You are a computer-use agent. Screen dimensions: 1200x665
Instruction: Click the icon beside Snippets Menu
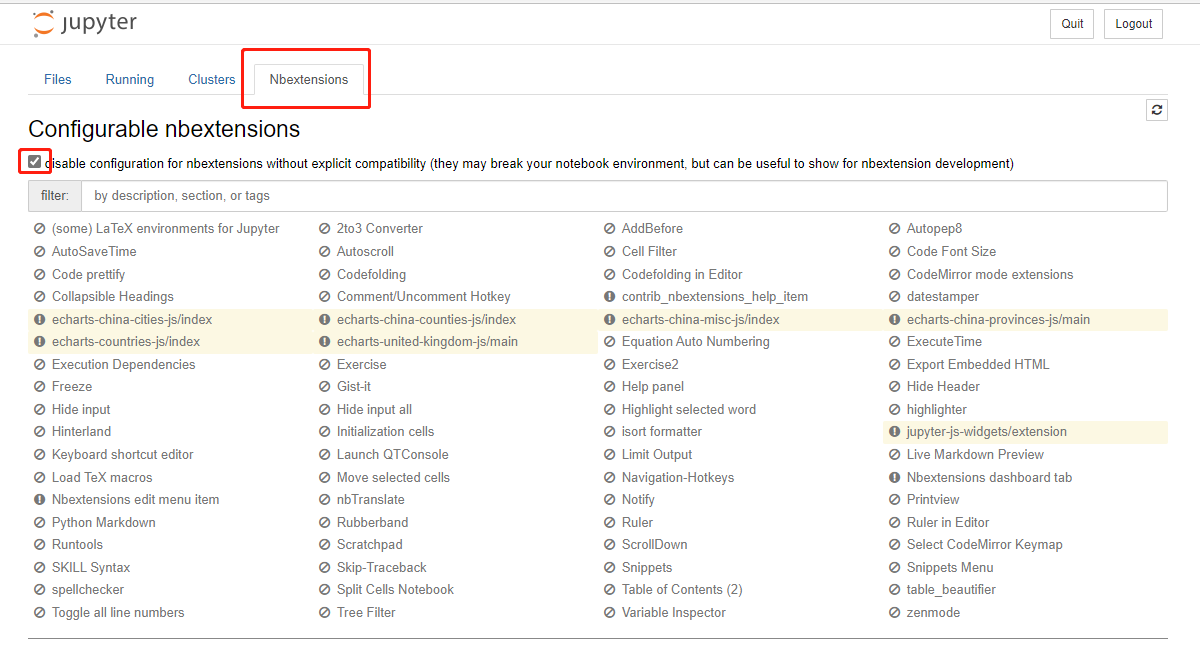(895, 568)
